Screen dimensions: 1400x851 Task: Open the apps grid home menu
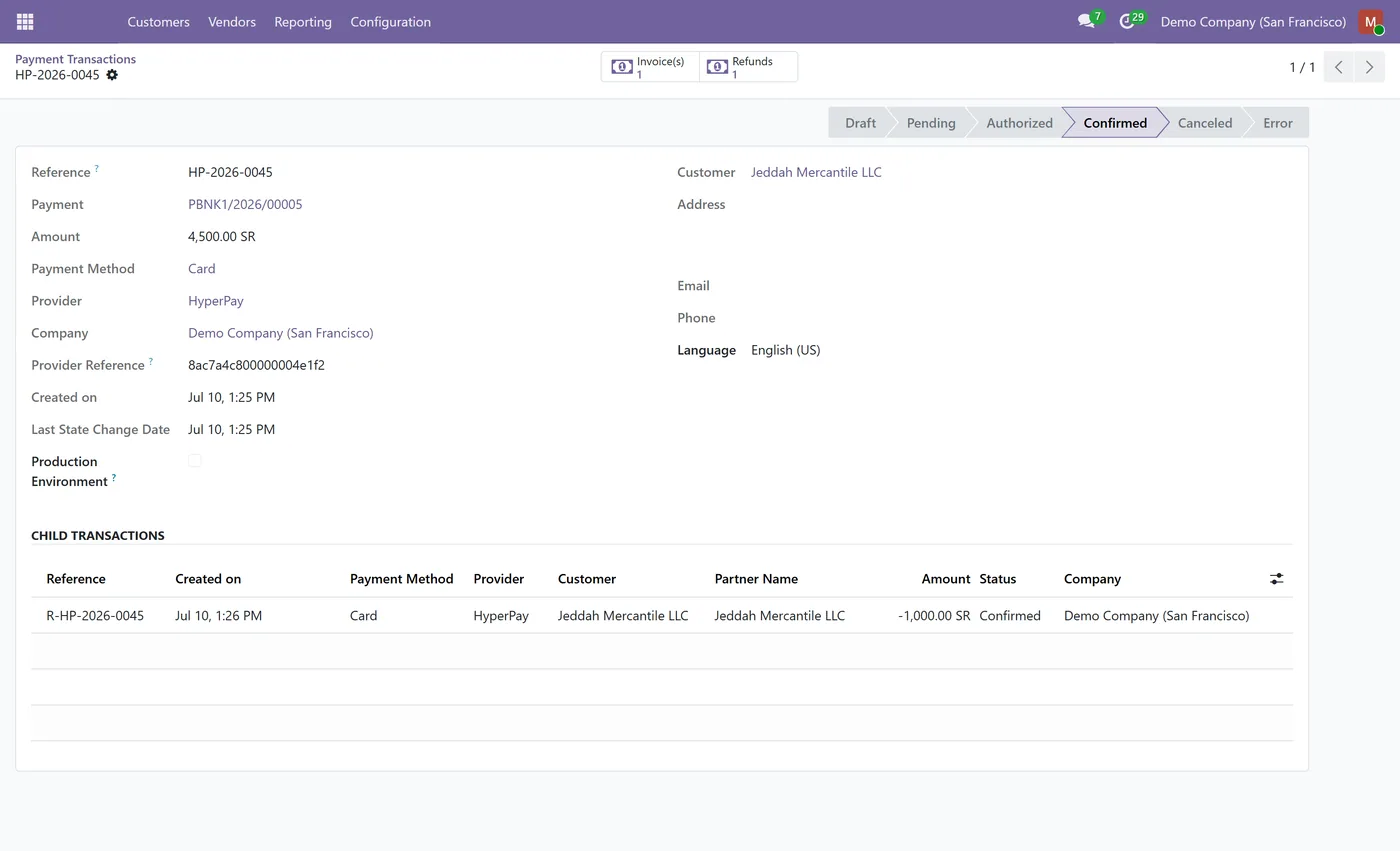pos(25,21)
